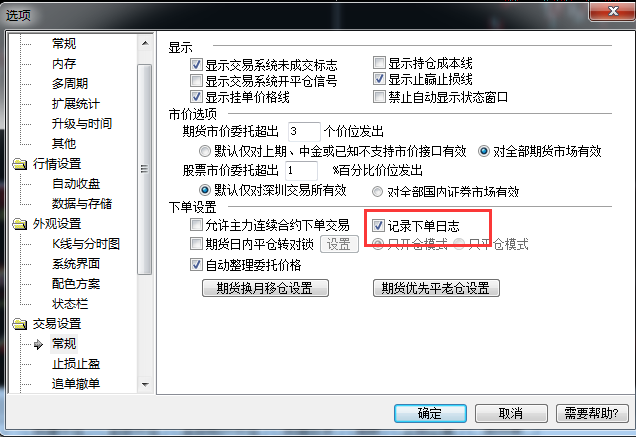Uncheck 自动整理委托价格 option
The width and height of the screenshot is (636, 437).
coord(196,265)
